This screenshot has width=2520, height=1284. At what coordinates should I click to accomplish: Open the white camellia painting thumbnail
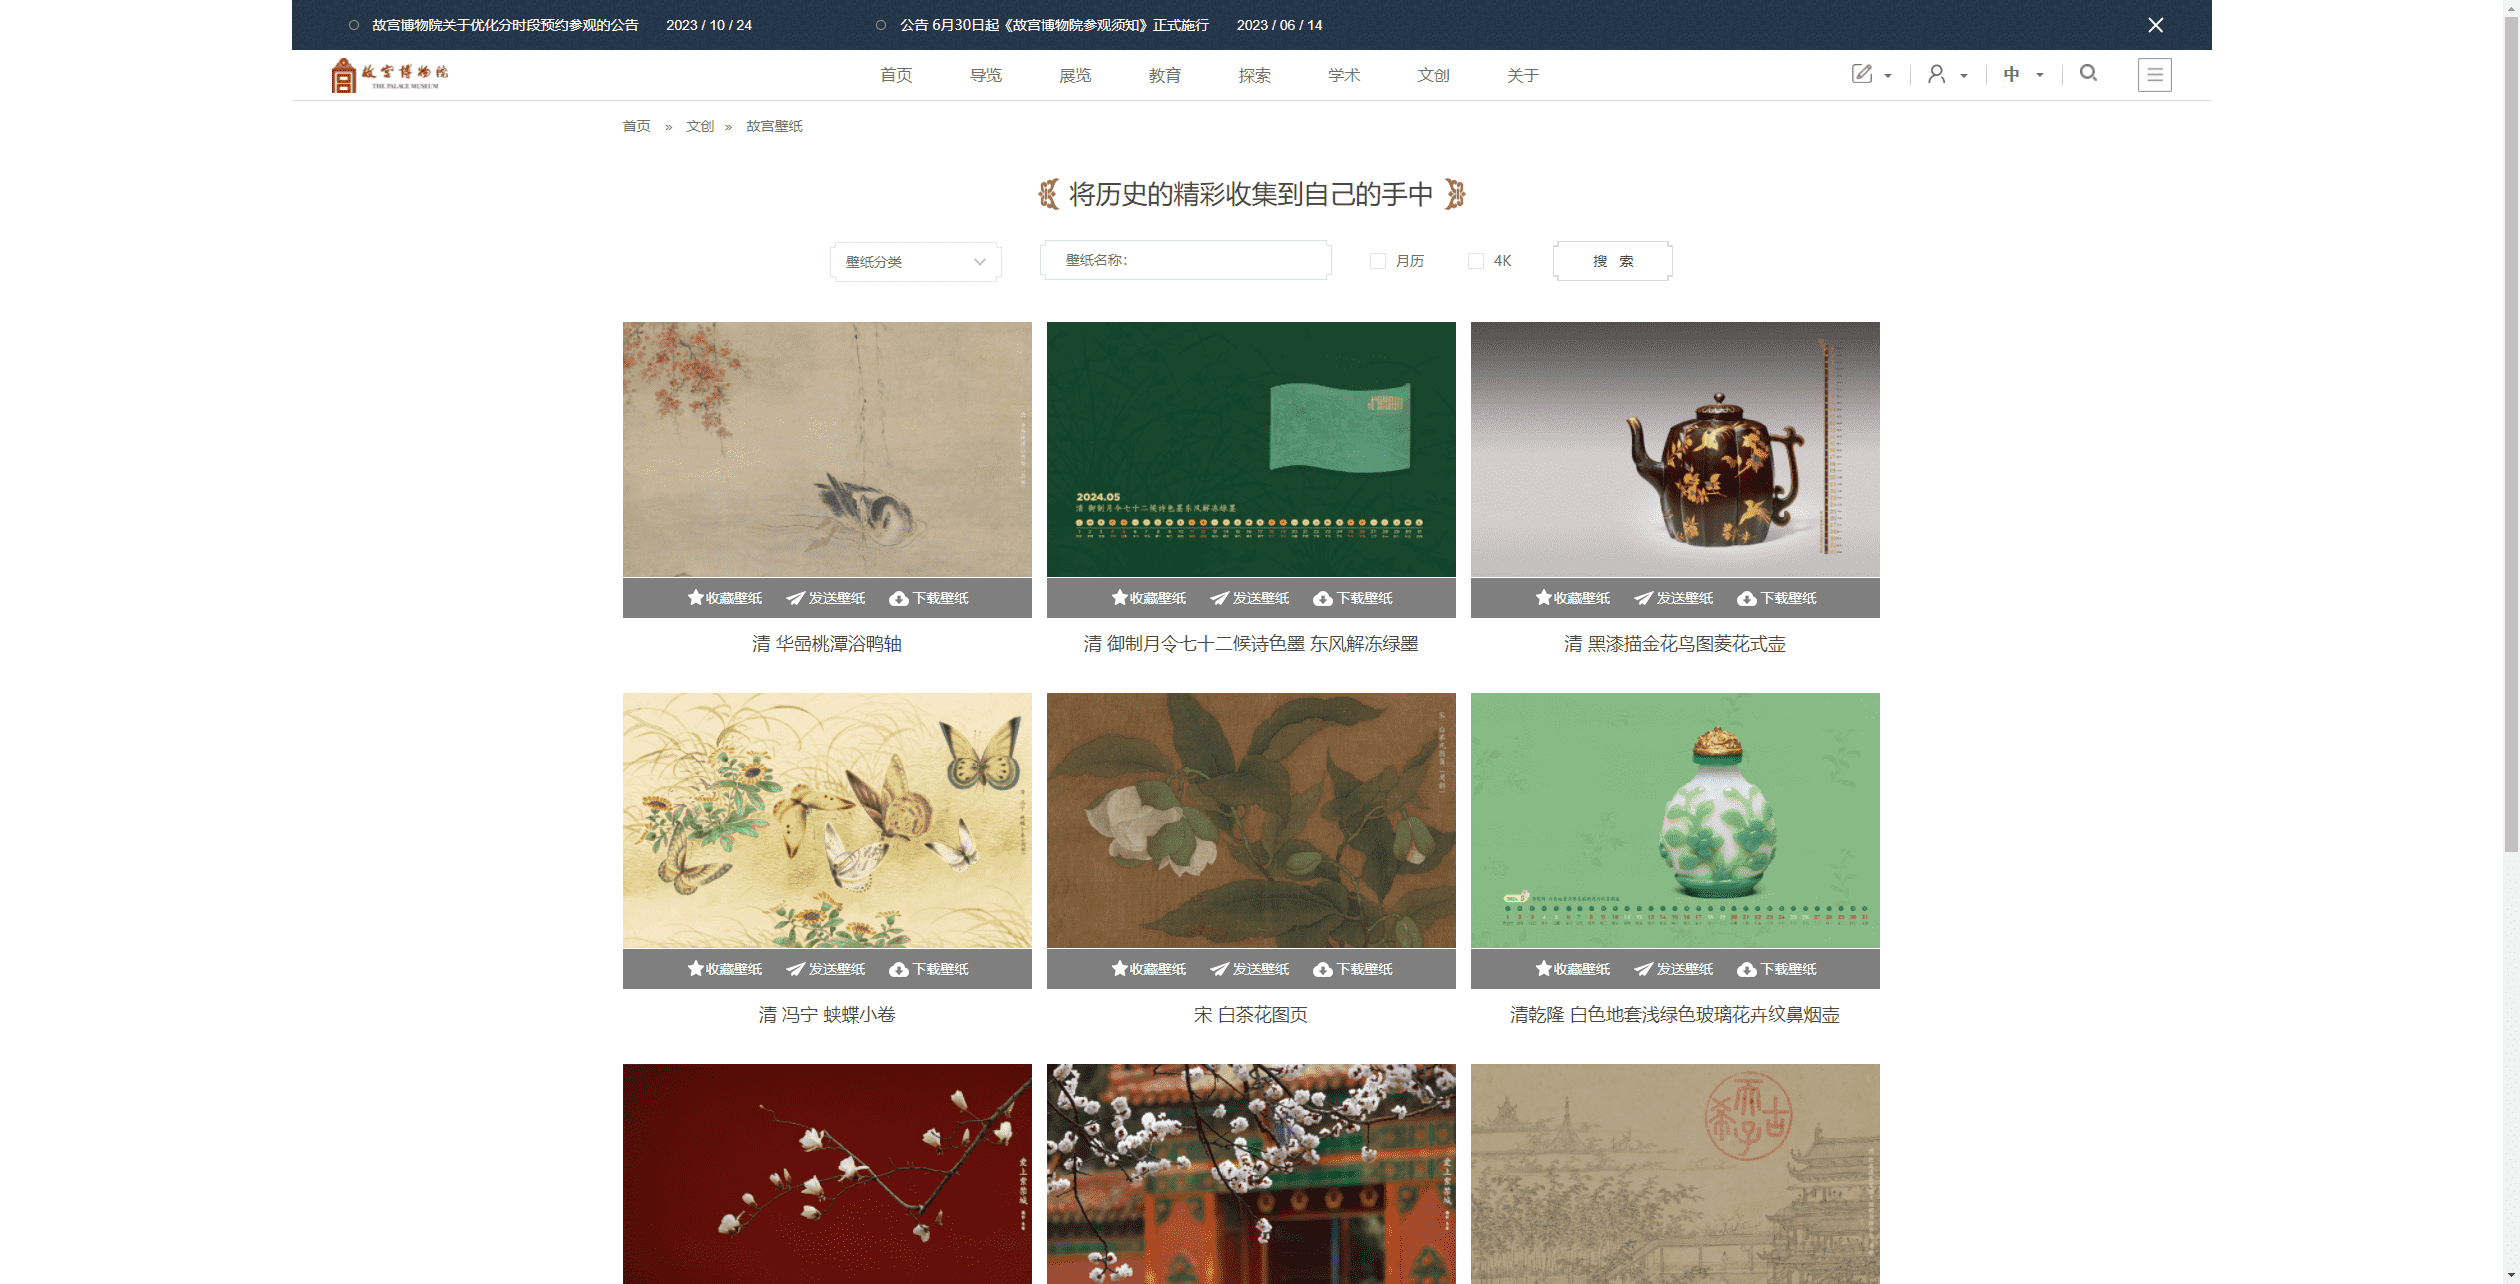click(x=1251, y=820)
